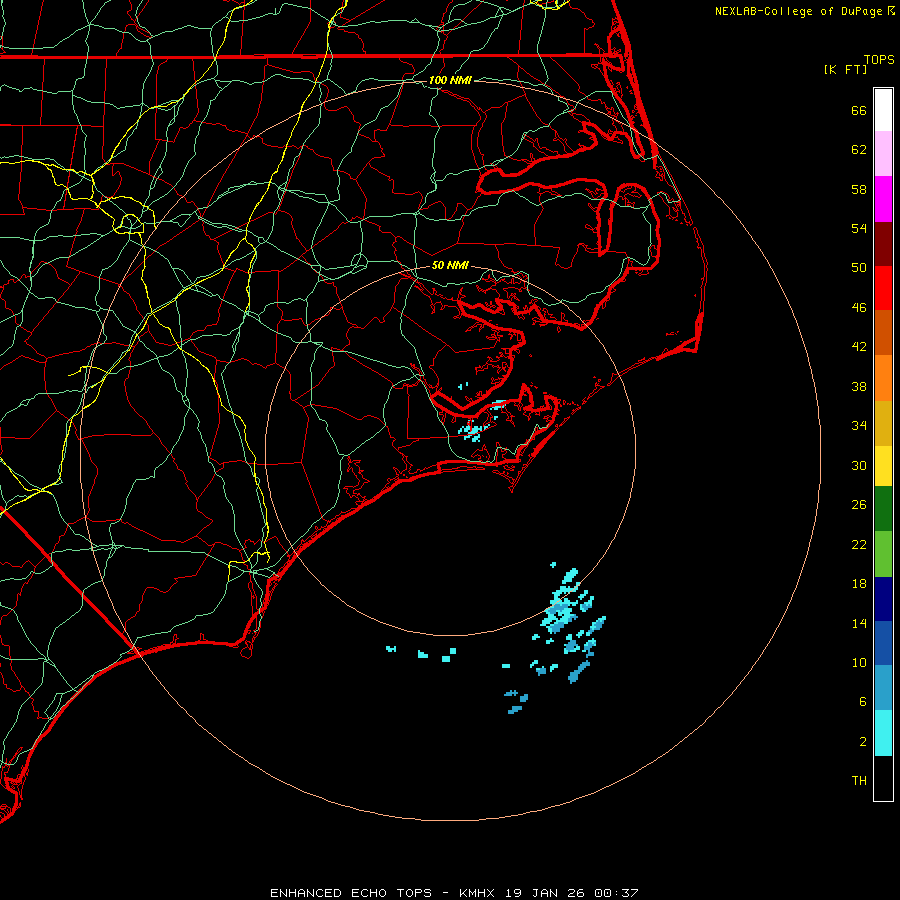This screenshot has height=900, width=900.
Task: Select the medium blue 10-14 kft swatch
Action: point(883,643)
